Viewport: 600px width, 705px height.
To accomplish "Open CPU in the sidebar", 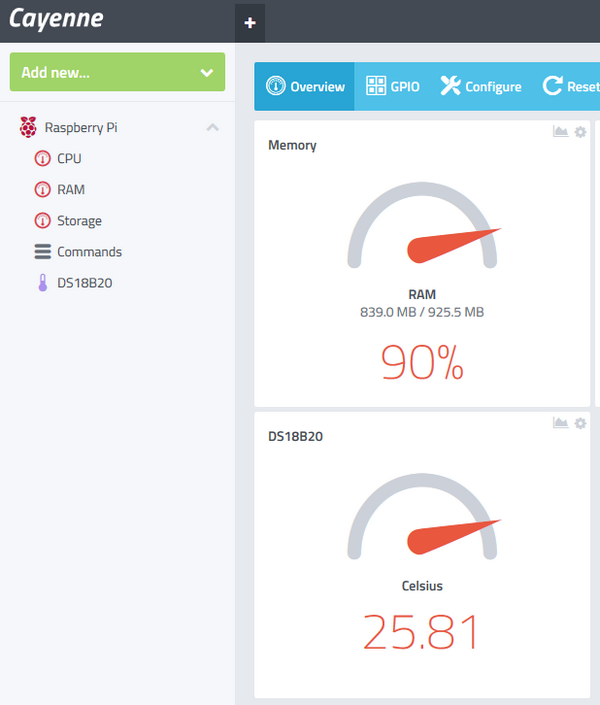I will (x=69, y=158).
